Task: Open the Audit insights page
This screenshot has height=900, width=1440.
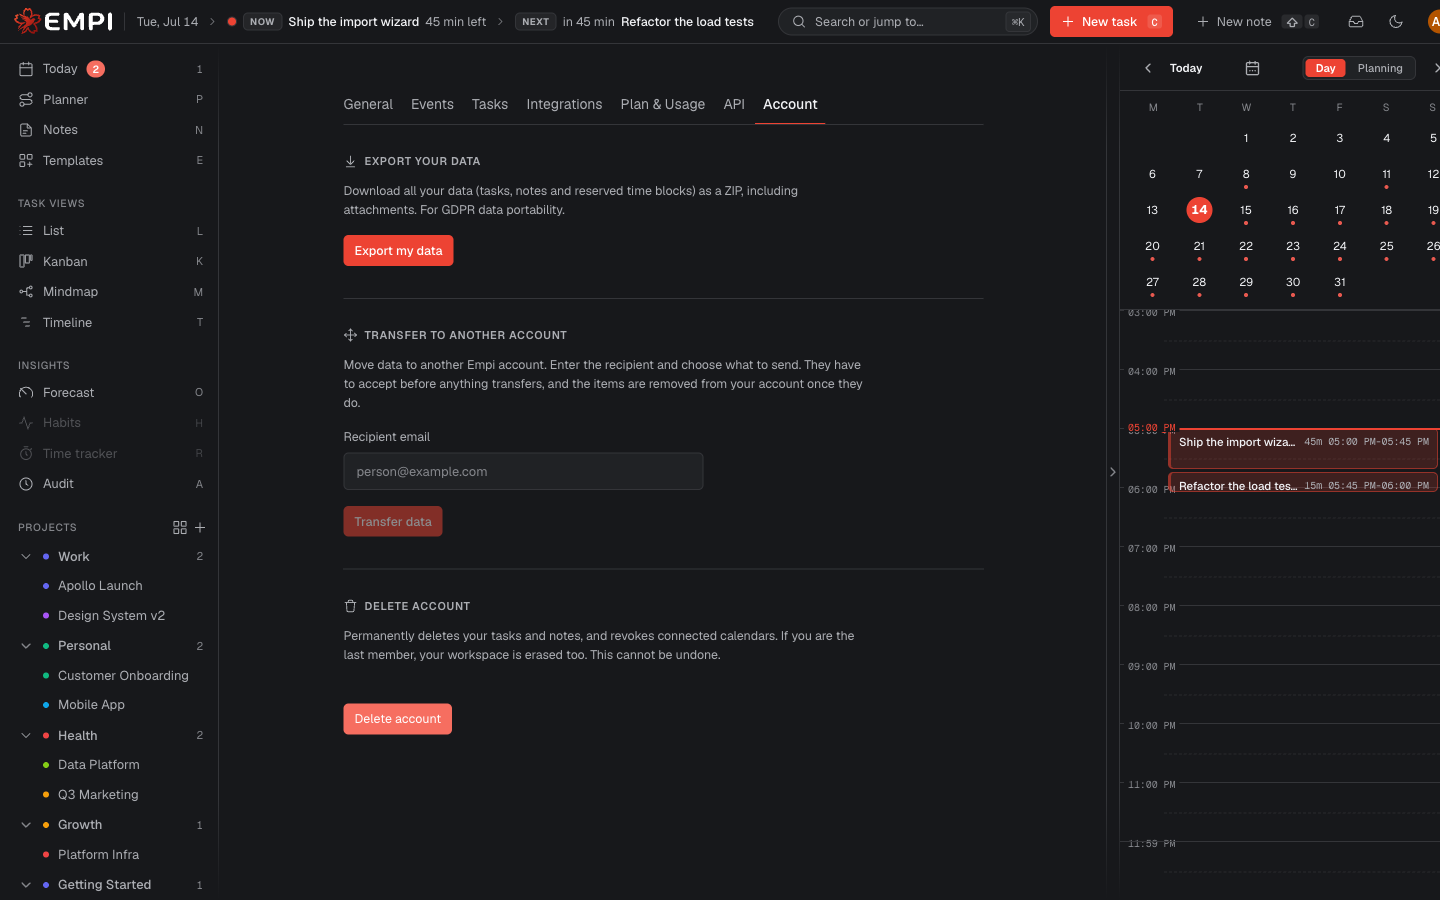Action: [110, 484]
